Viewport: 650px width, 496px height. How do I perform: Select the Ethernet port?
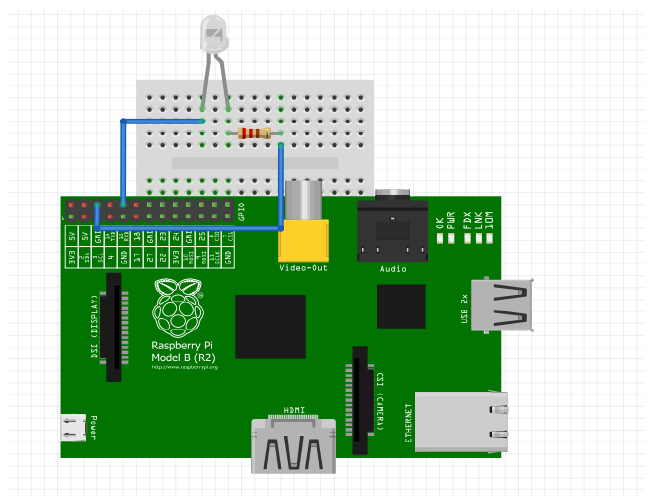coord(461,421)
